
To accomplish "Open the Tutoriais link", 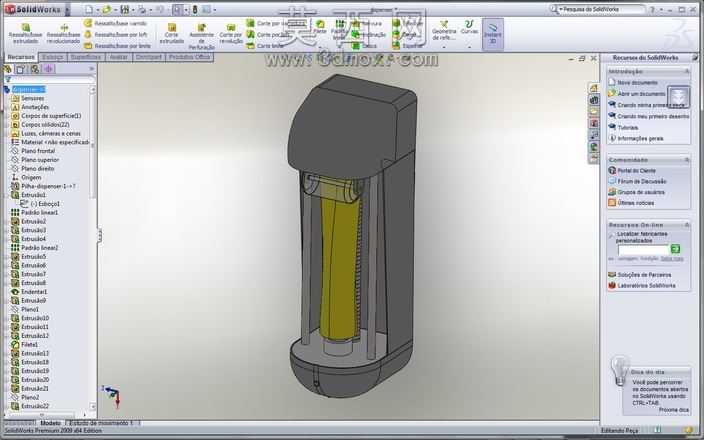I will tap(628, 128).
